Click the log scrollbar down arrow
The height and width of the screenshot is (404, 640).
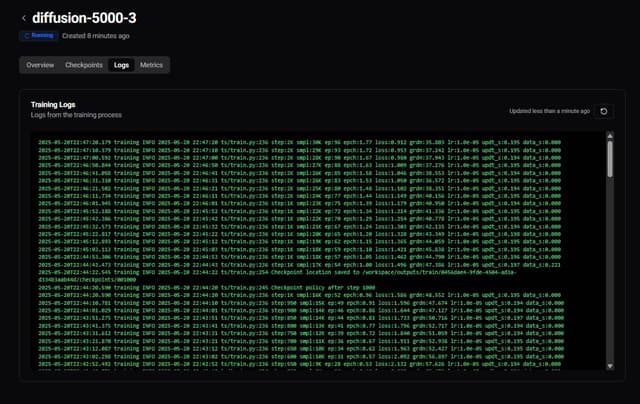click(610, 366)
